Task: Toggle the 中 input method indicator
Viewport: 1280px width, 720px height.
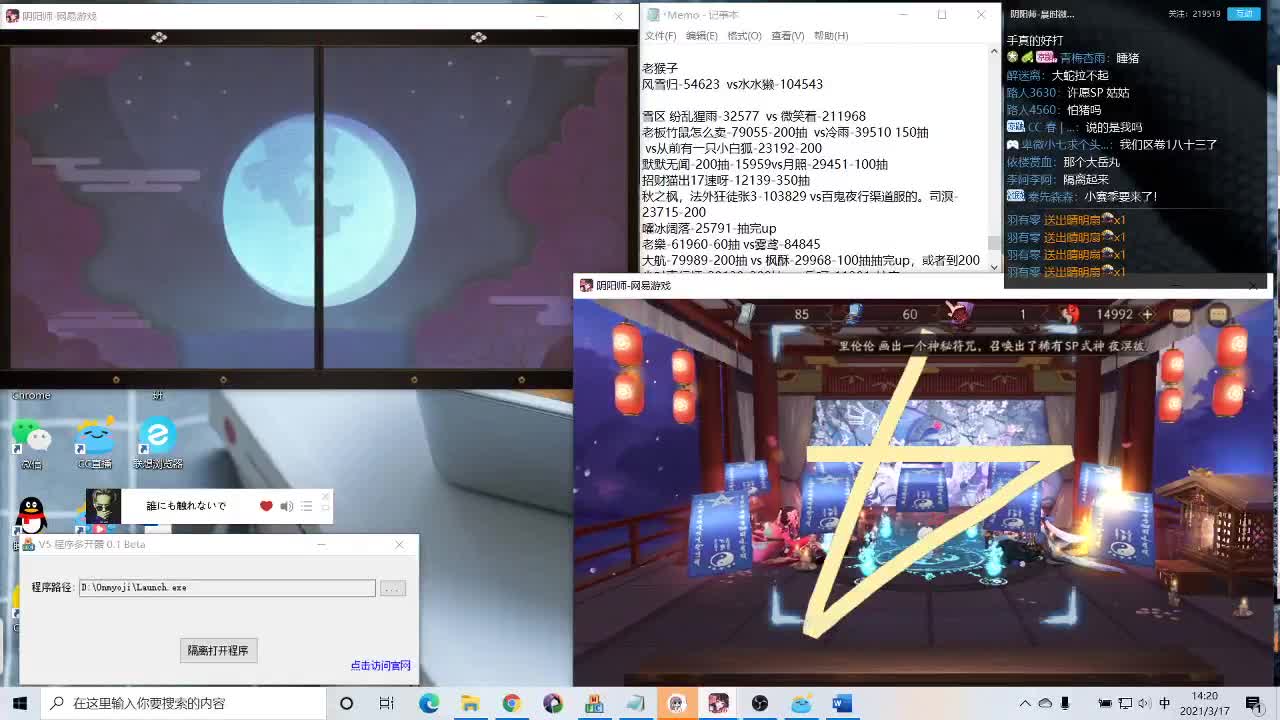Action: 1164,703
